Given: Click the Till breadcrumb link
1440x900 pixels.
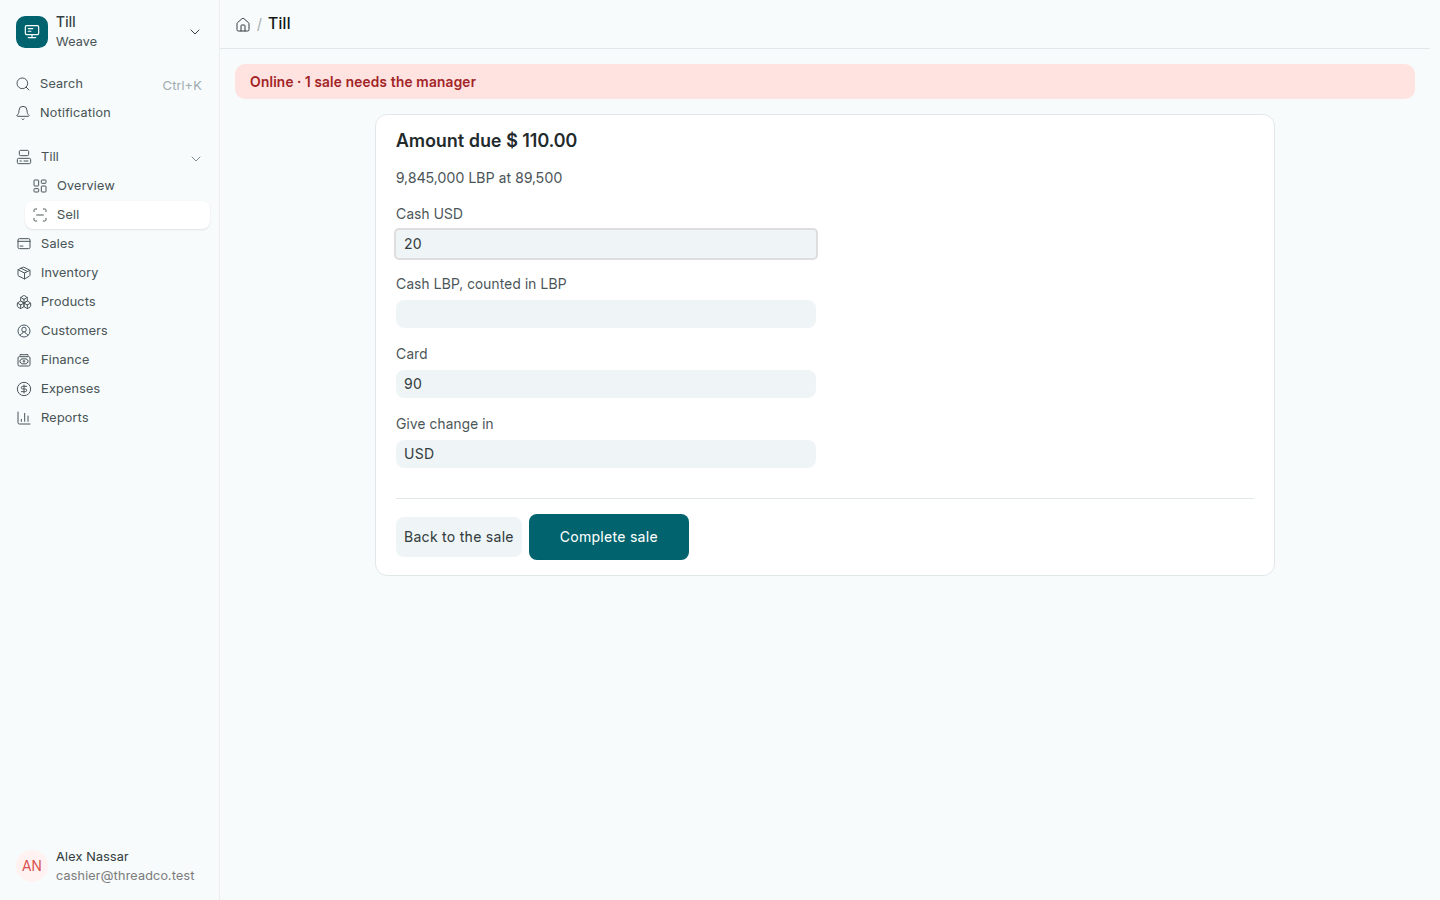Looking at the screenshot, I should 279,24.
